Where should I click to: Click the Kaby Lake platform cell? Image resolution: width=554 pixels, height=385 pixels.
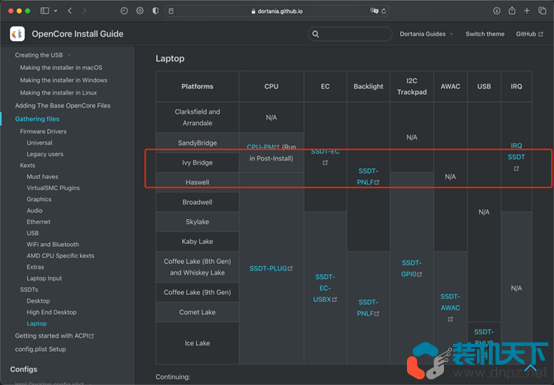click(197, 242)
